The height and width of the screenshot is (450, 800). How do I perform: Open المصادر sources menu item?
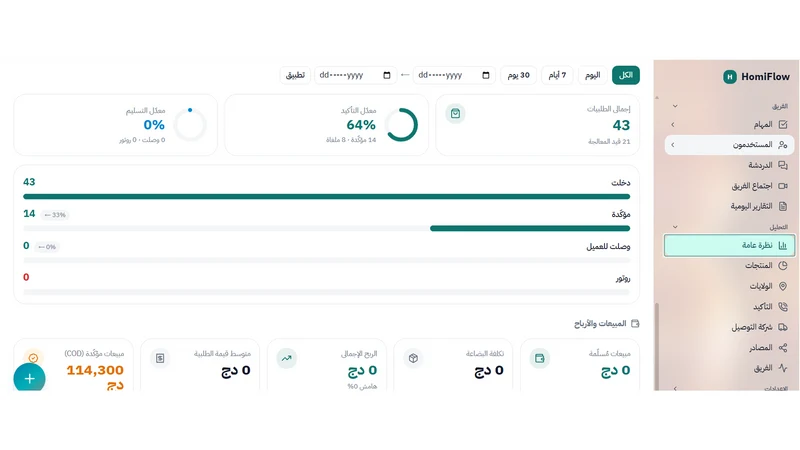pos(729,347)
